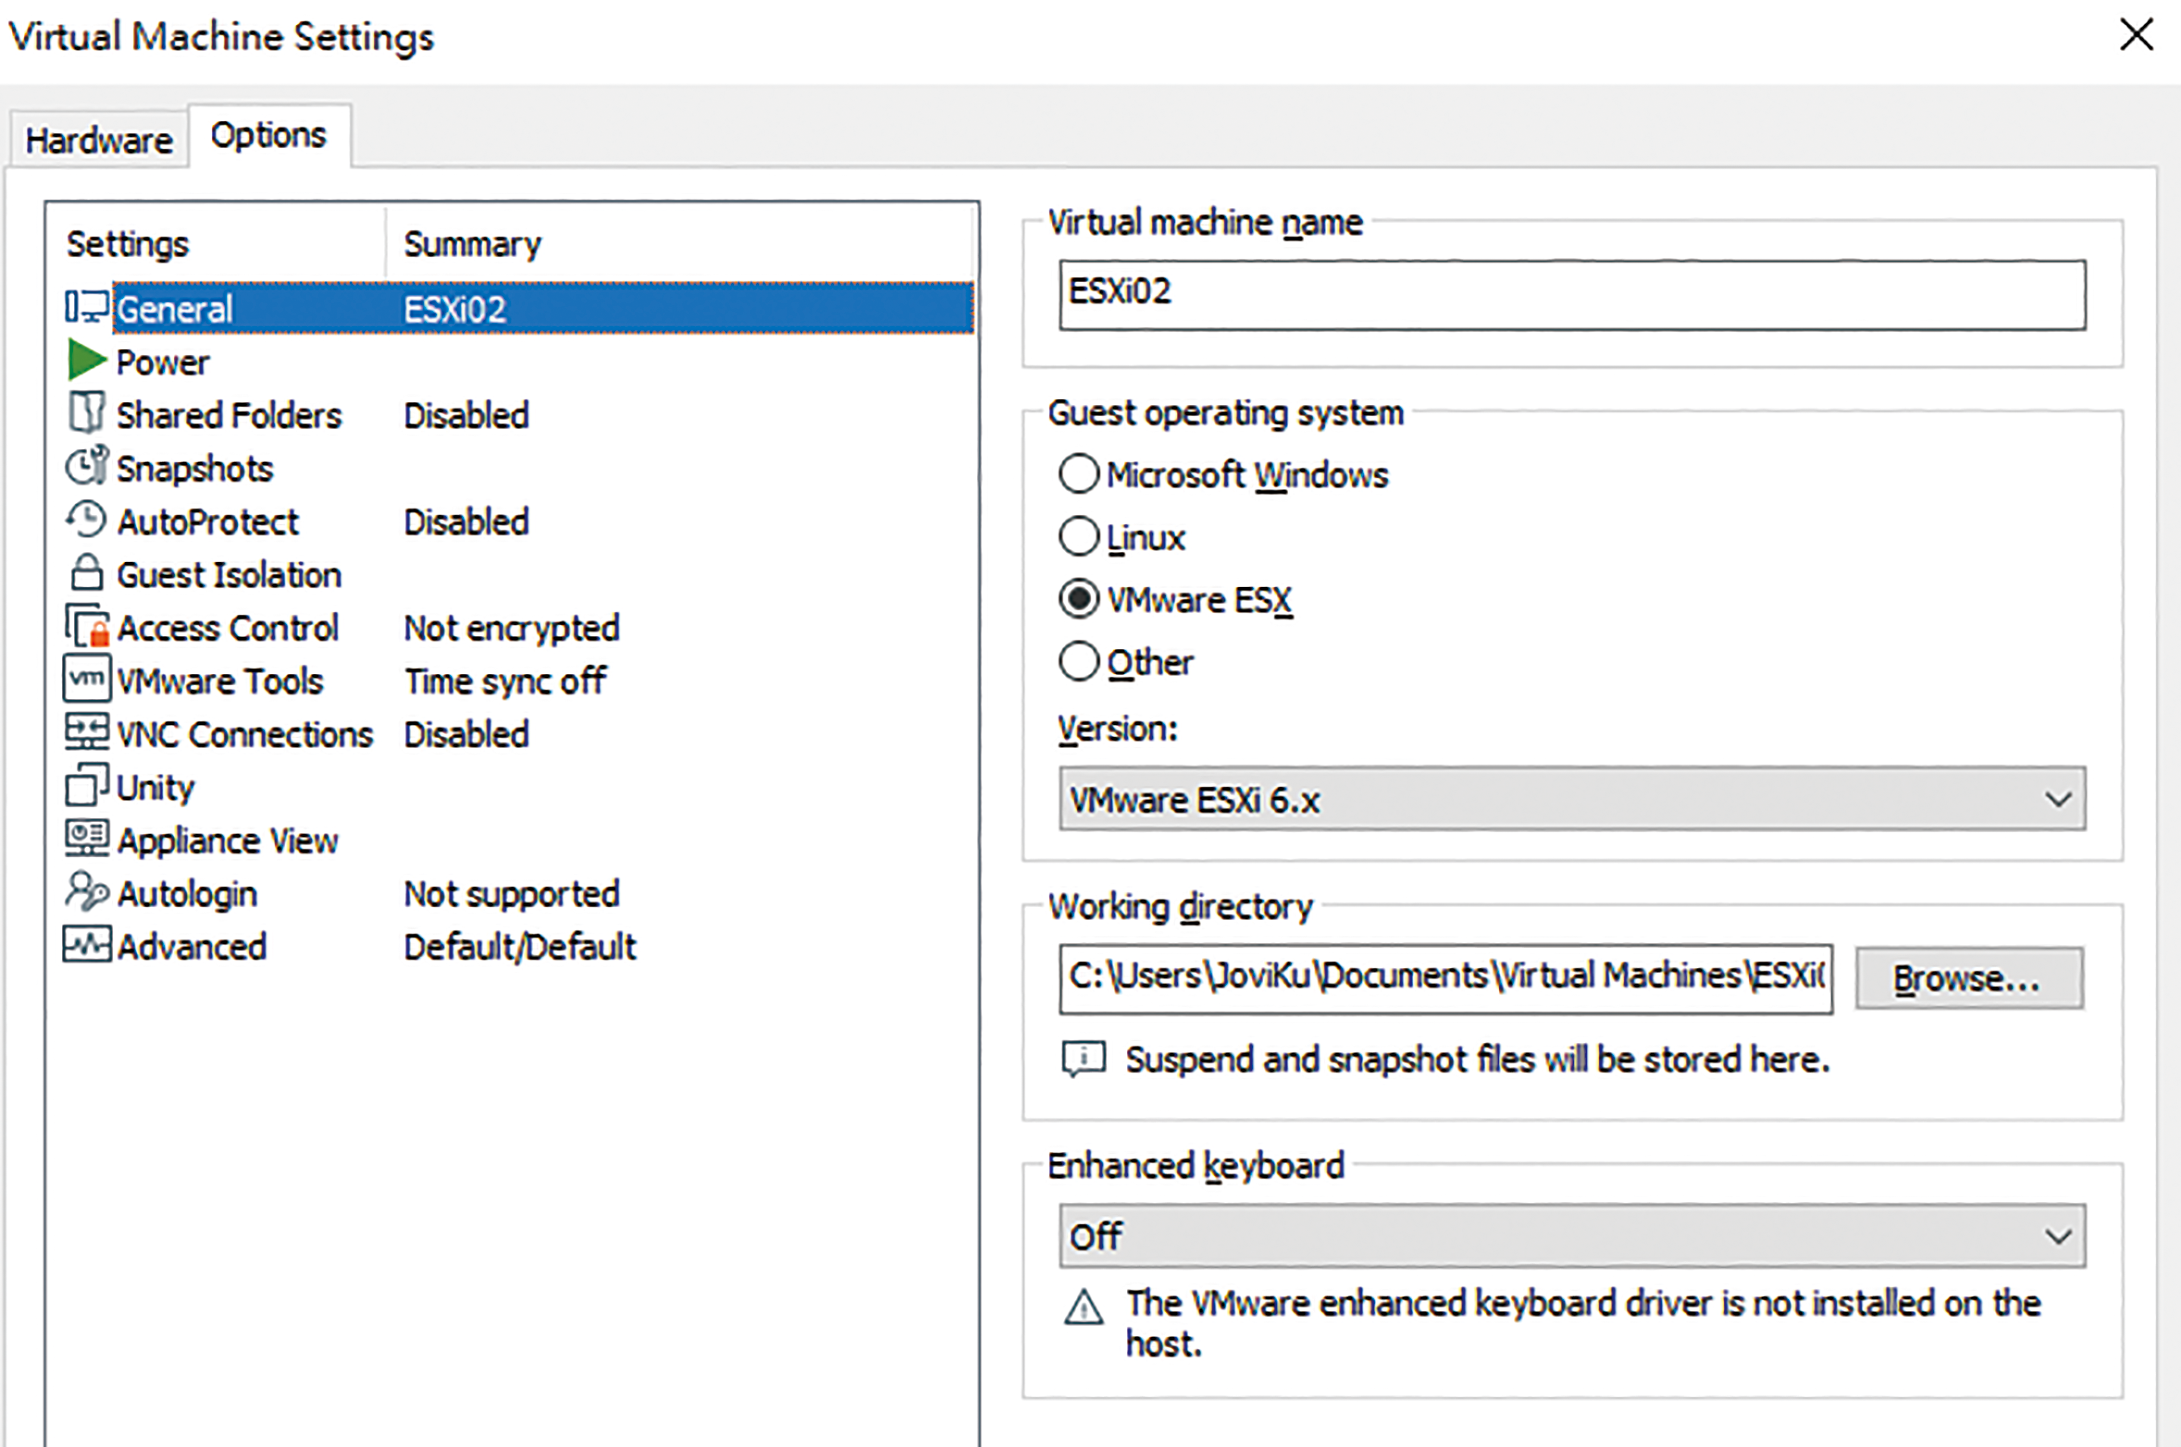Select the Snapshots row
Viewport: 2181px width, 1447px height.
(x=518, y=467)
